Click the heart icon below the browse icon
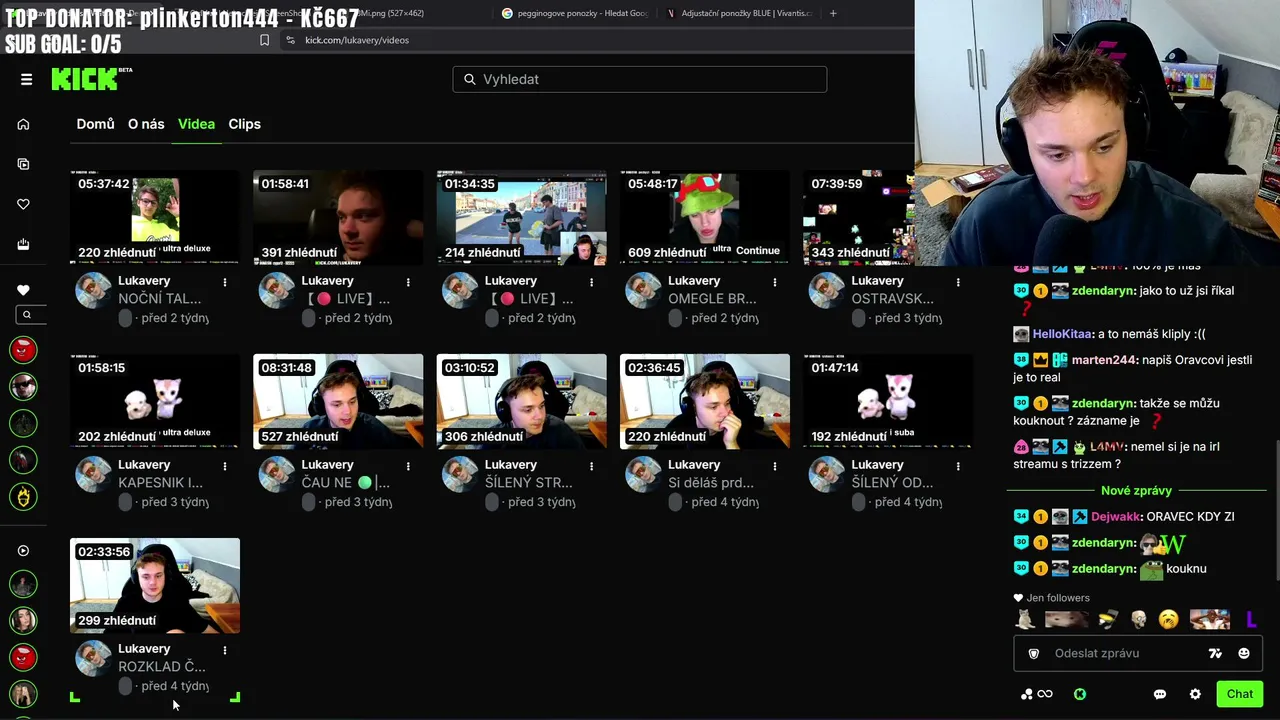1280x720 pixels. [23, 204]
